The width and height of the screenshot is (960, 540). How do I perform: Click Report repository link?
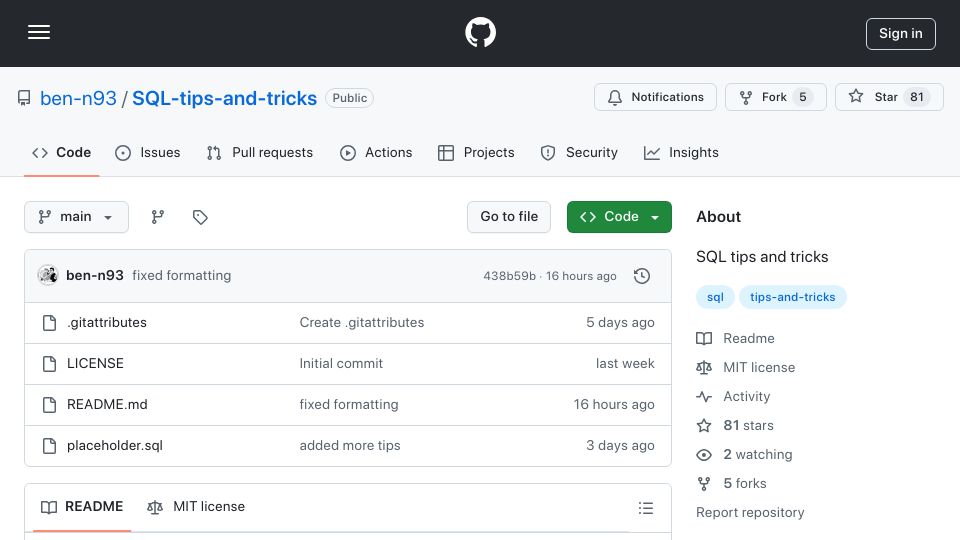tap(750, 512)
